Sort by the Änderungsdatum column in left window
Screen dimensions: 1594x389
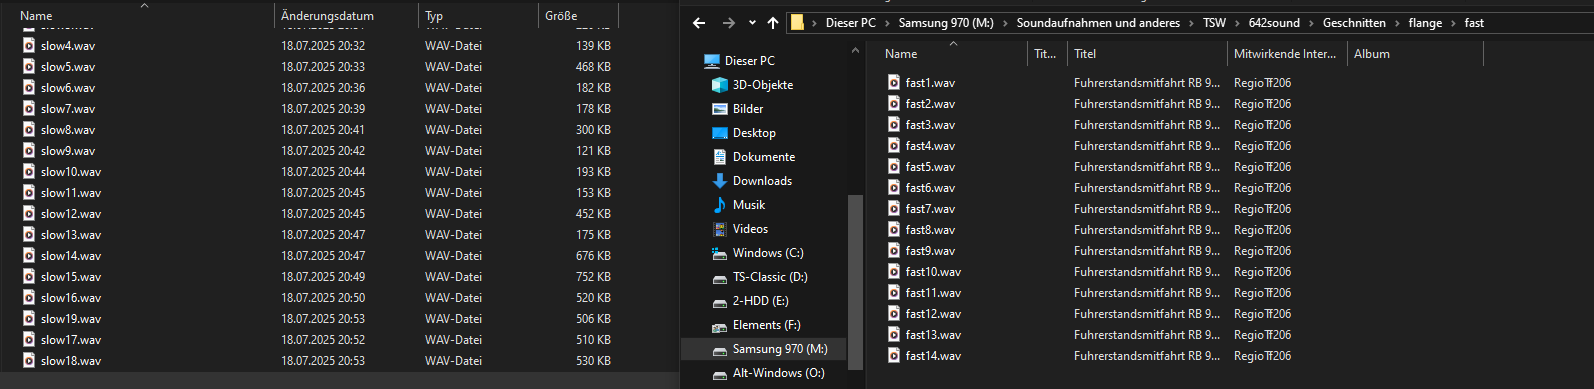(346, 16)
